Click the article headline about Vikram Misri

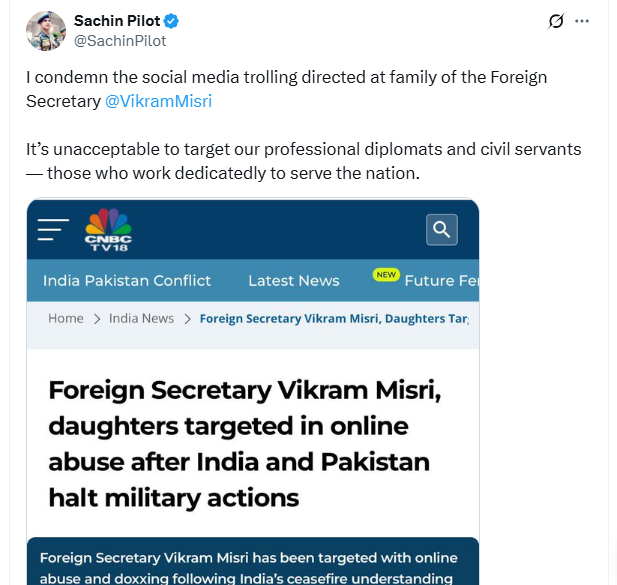pos(245,444)
